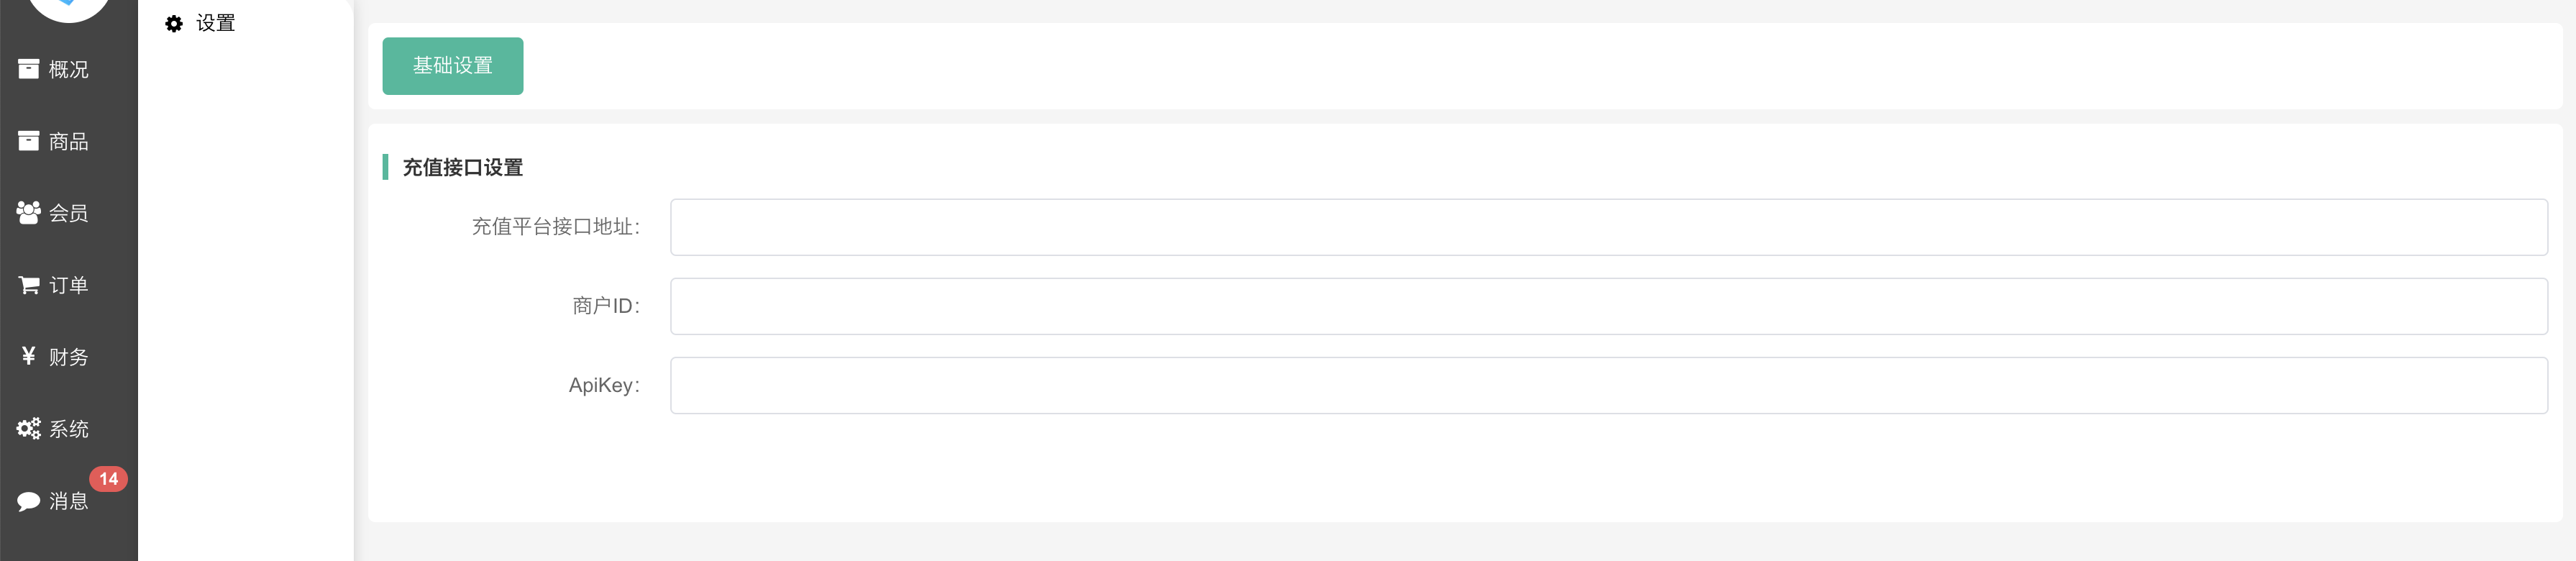Open the 会员 text menu entry
The width and height of the screenshot is (2576, 561).
69,213
